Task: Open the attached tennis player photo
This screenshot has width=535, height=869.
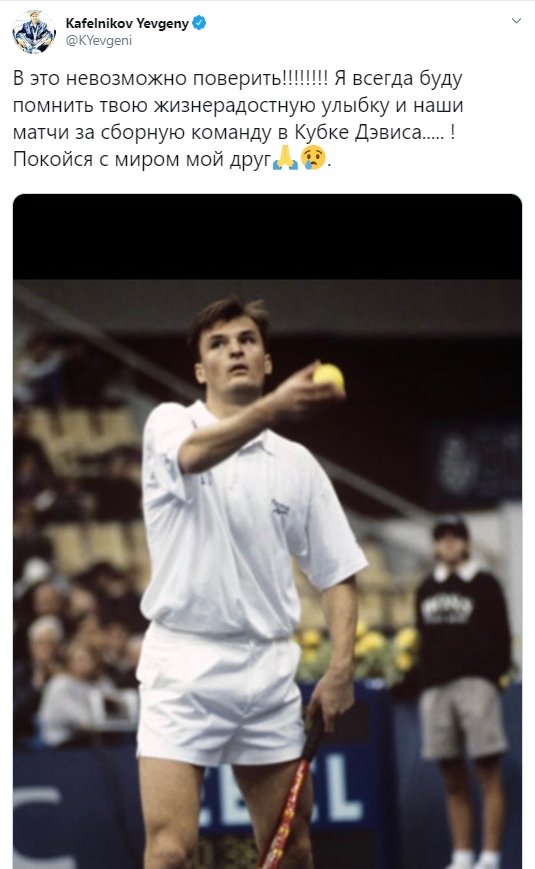Action: click(x=267, y=531)
